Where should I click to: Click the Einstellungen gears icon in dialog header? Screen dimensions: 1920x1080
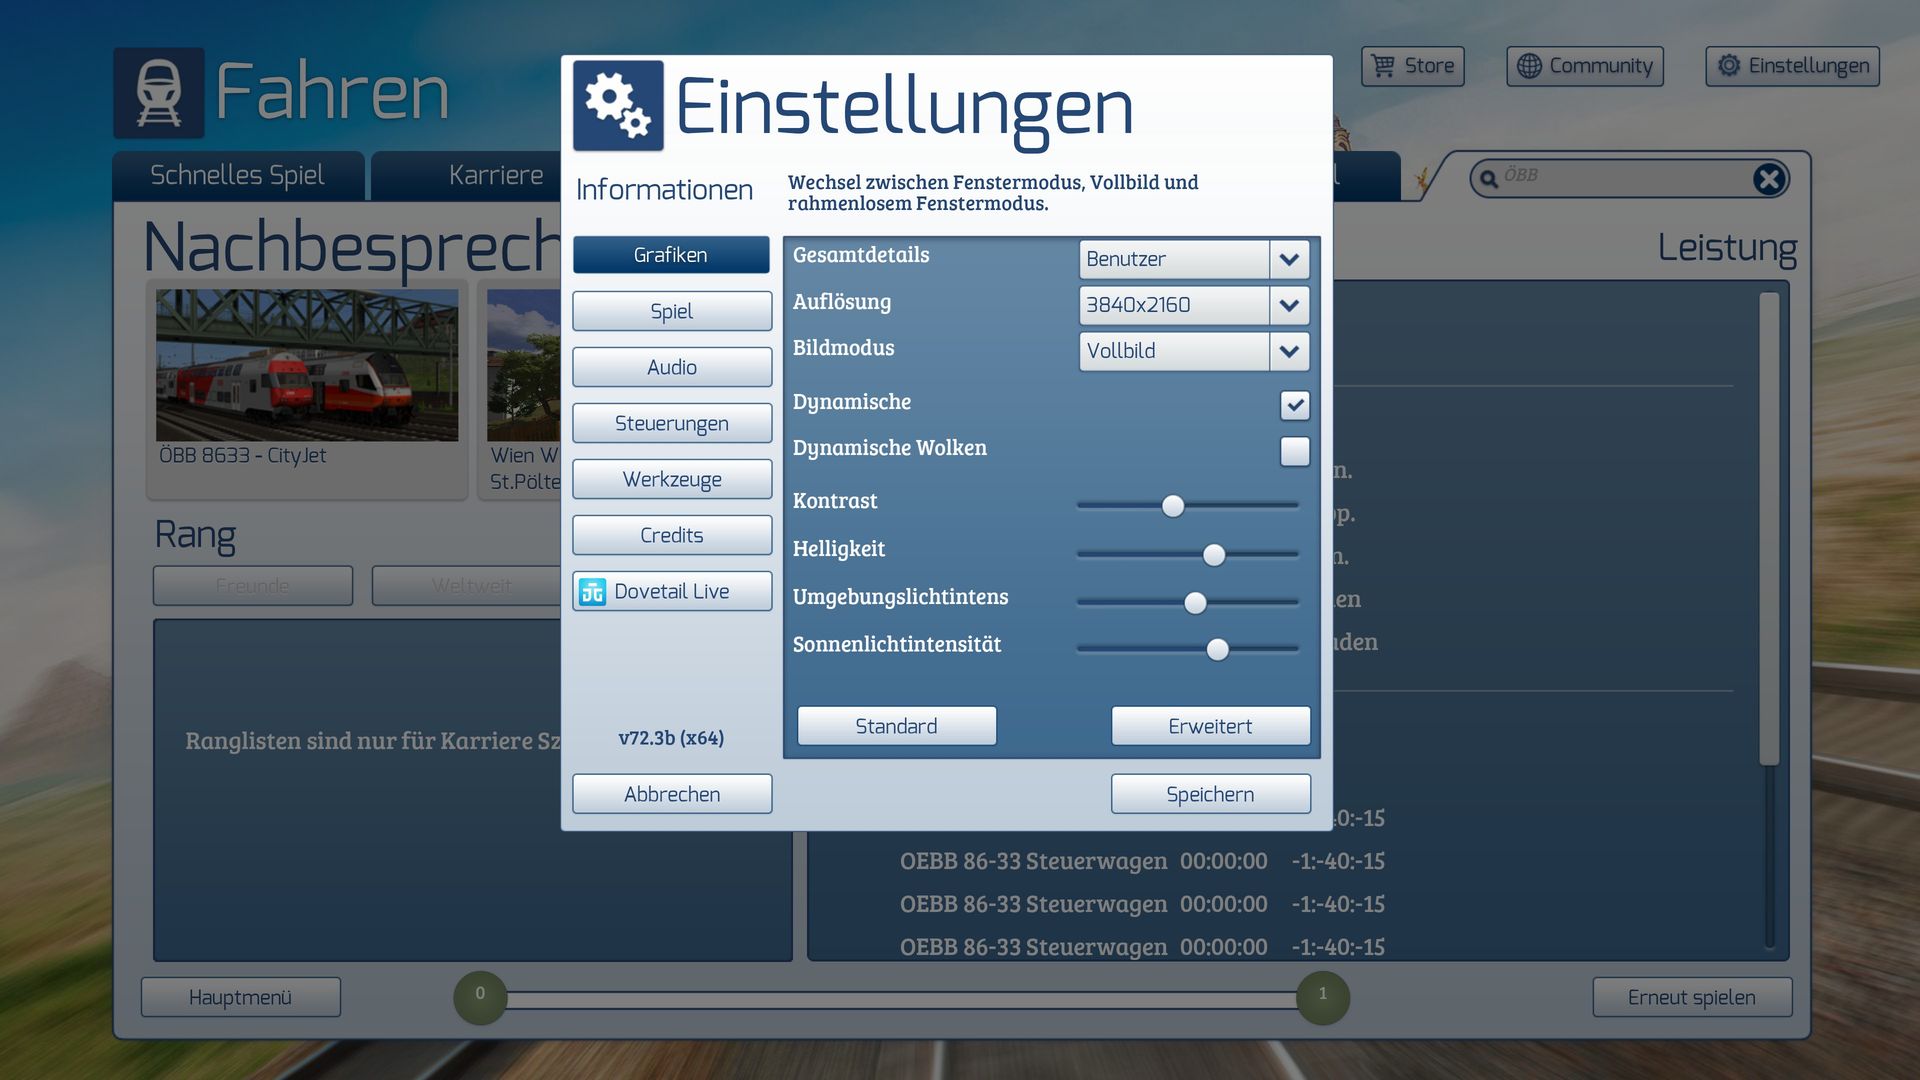(618, 106)
